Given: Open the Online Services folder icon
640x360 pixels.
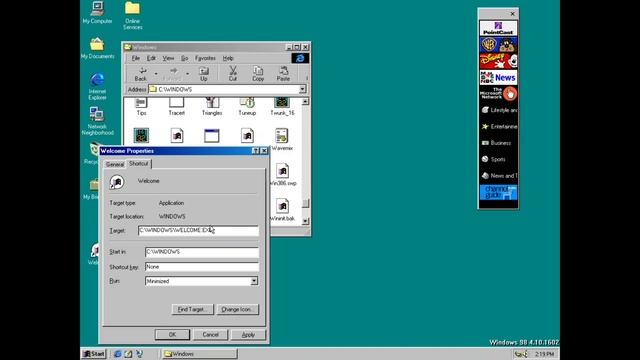Looking at the screenshot, I should coord(132,16).
